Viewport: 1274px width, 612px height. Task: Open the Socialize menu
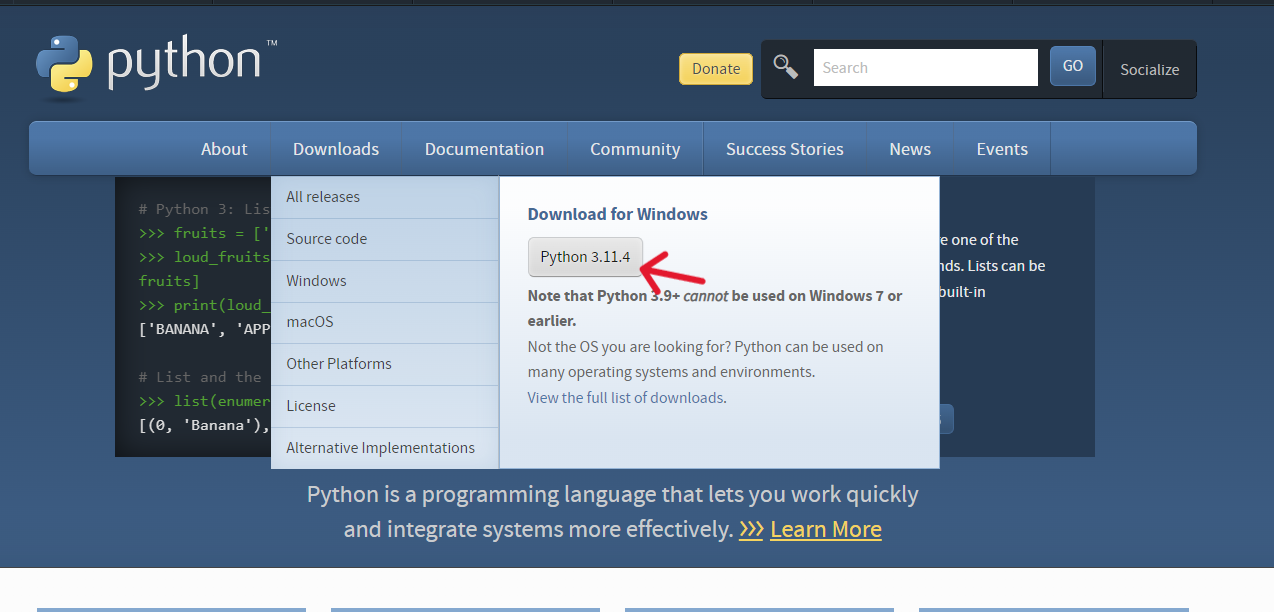click(x=1150, y=70)
